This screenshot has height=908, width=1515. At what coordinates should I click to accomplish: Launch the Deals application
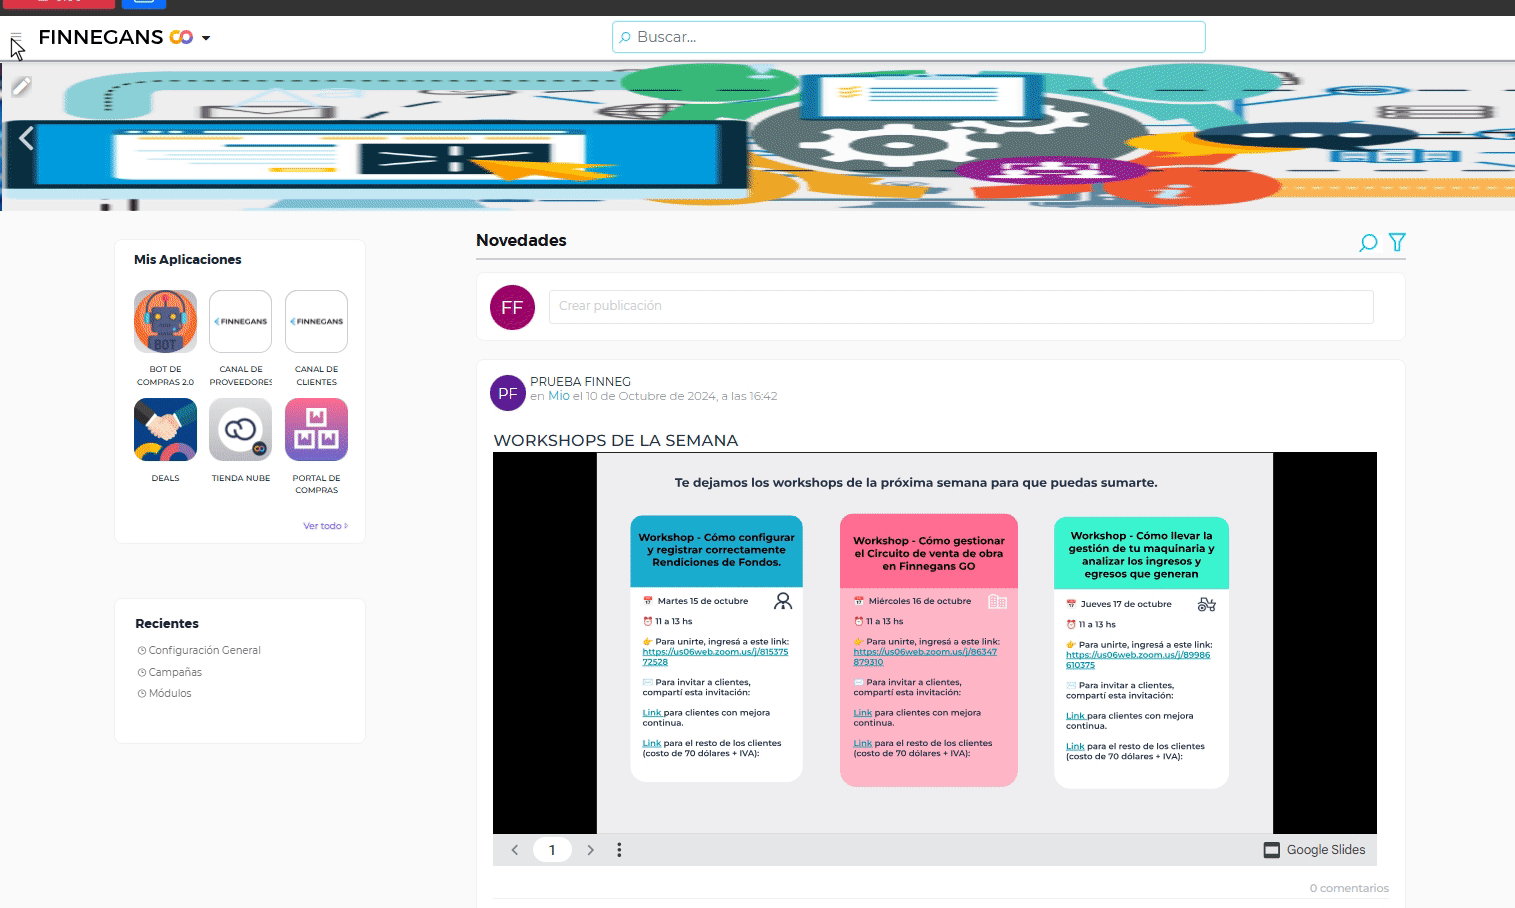coord(165,429)
